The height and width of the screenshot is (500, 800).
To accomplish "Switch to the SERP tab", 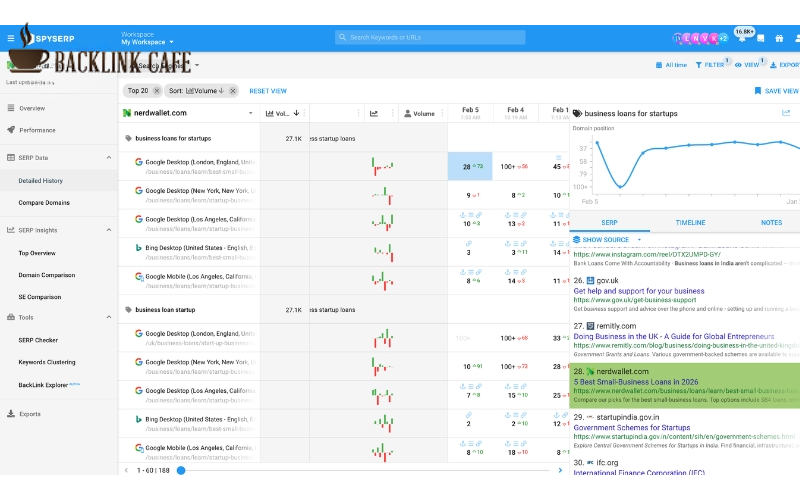I will coord(609,222).
